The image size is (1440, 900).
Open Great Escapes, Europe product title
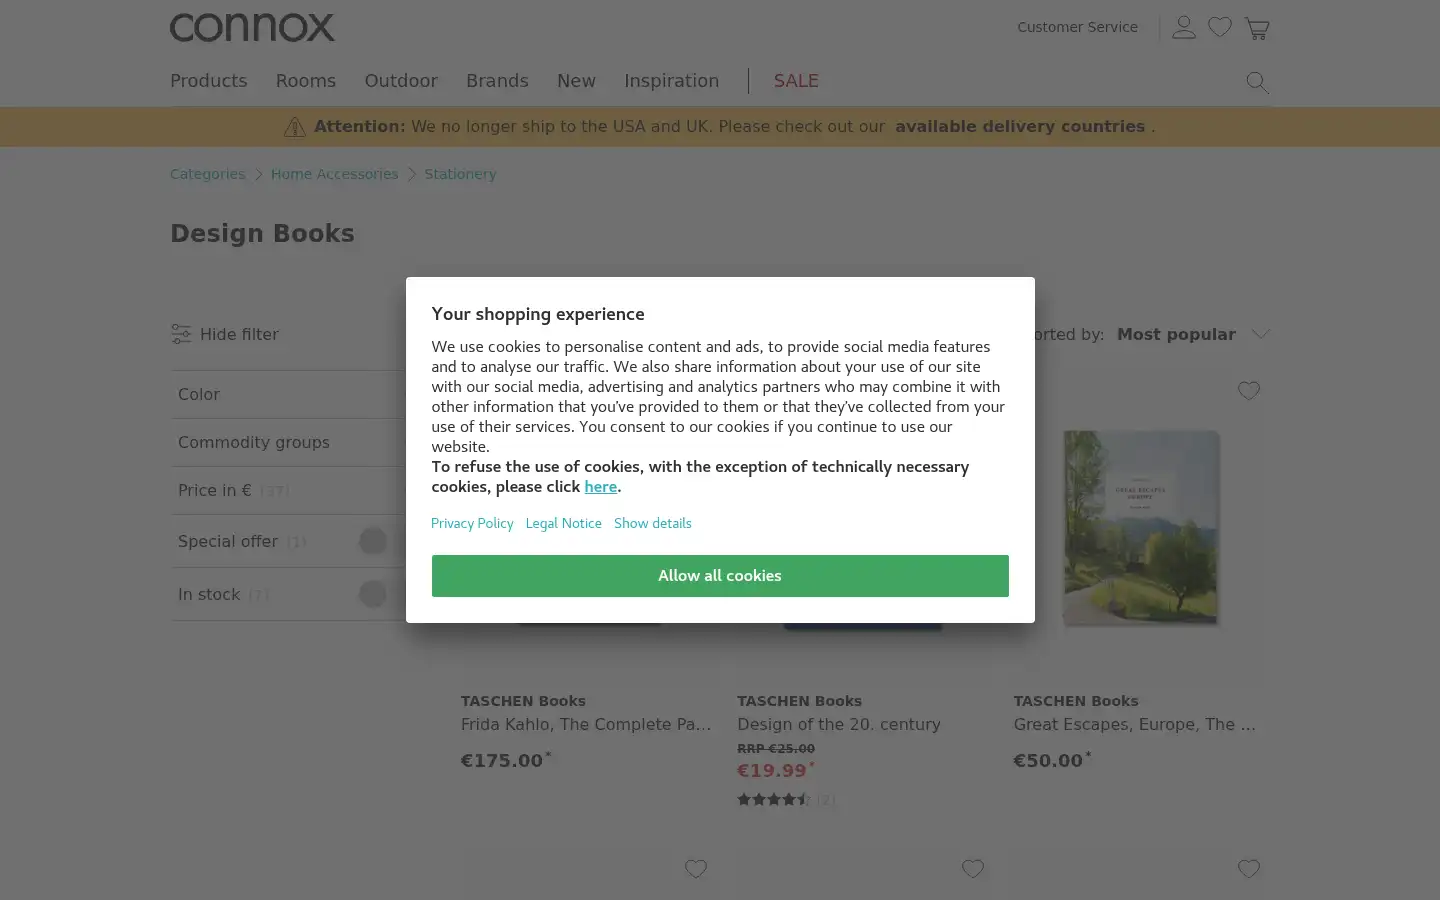pyautogui.click(x=1135, y=724)
